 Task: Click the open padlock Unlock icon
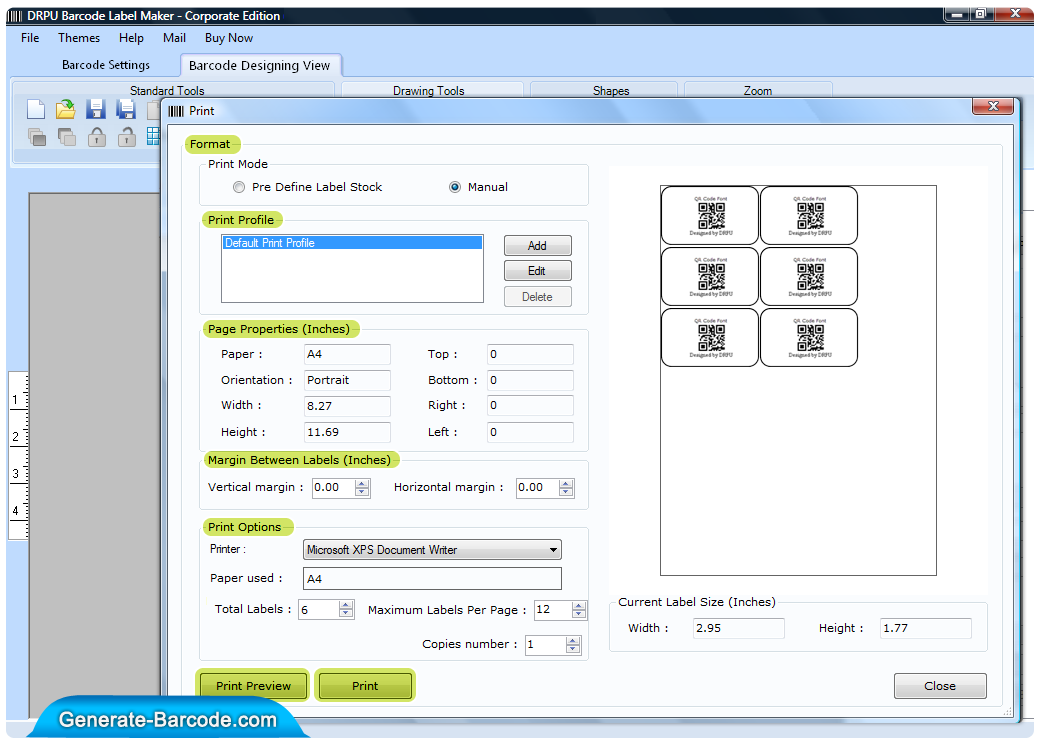tap(126, 137)
